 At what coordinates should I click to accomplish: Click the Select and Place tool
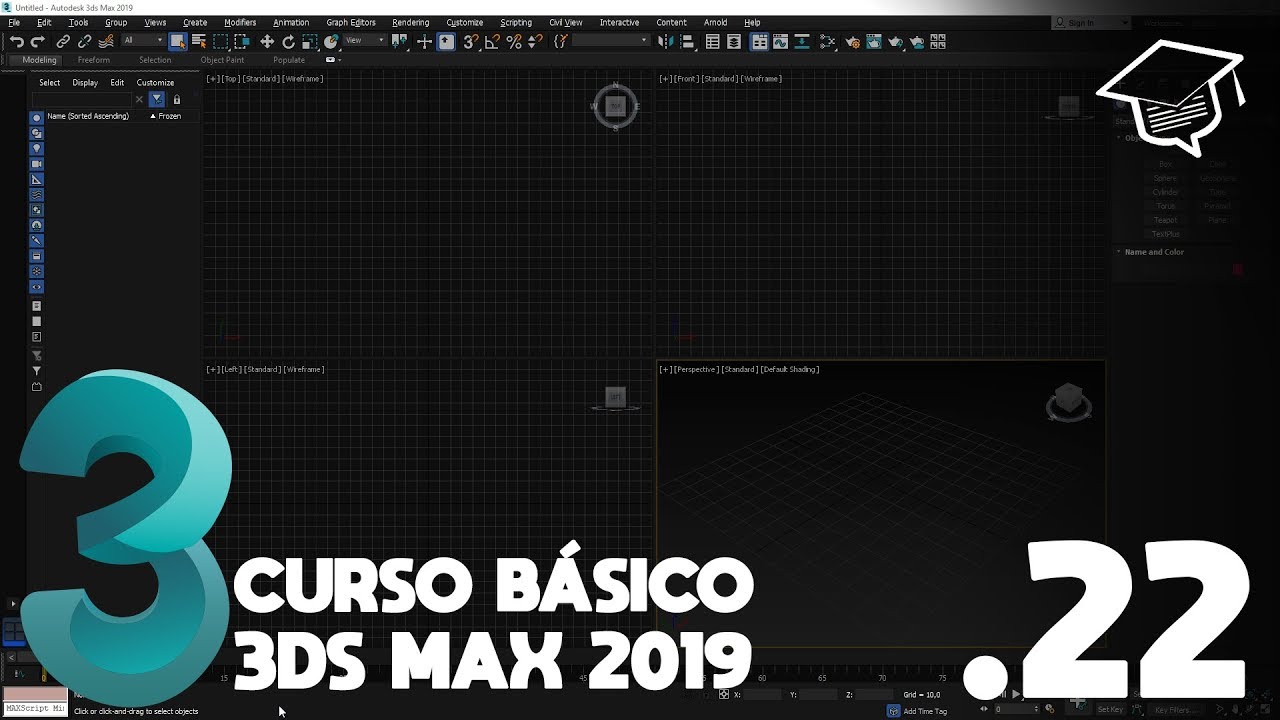[x=331, y=41]
